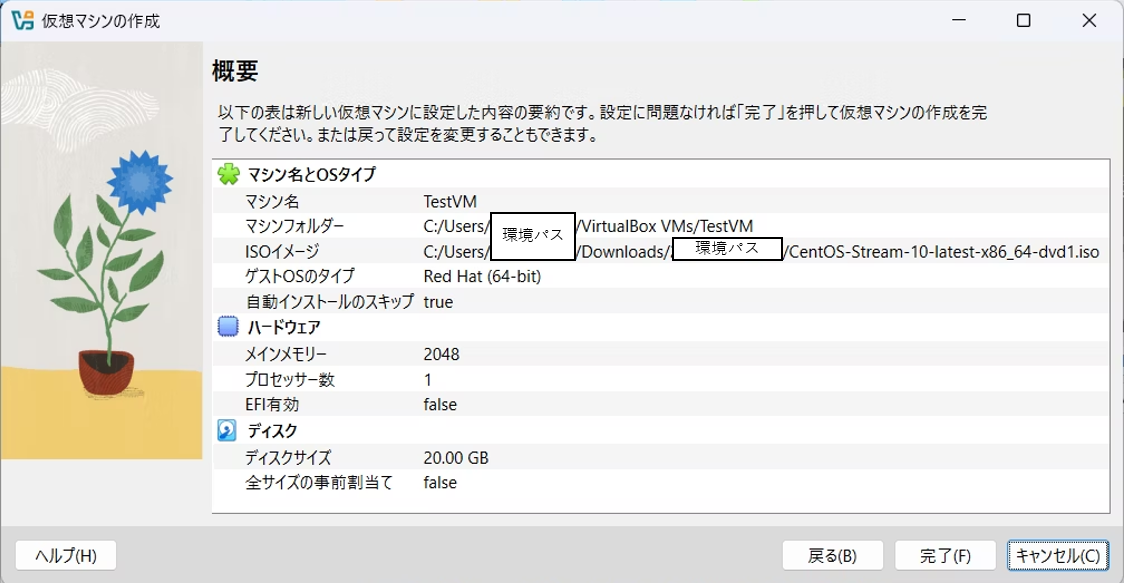Select the EFI有効 row label
Image resolution: width=1127 pixels, height=583 pixels.
click(x=272, y=405)
